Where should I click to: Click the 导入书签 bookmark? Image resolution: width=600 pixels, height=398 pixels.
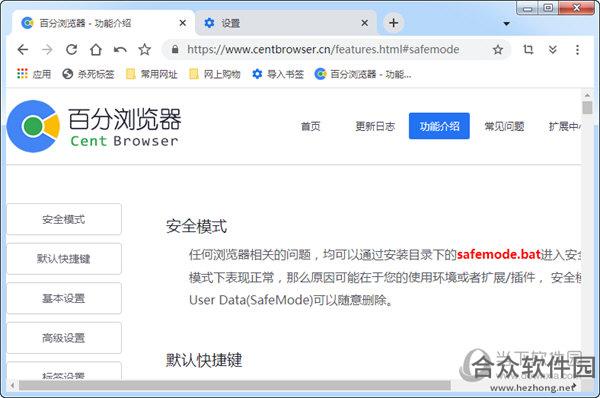278,74
